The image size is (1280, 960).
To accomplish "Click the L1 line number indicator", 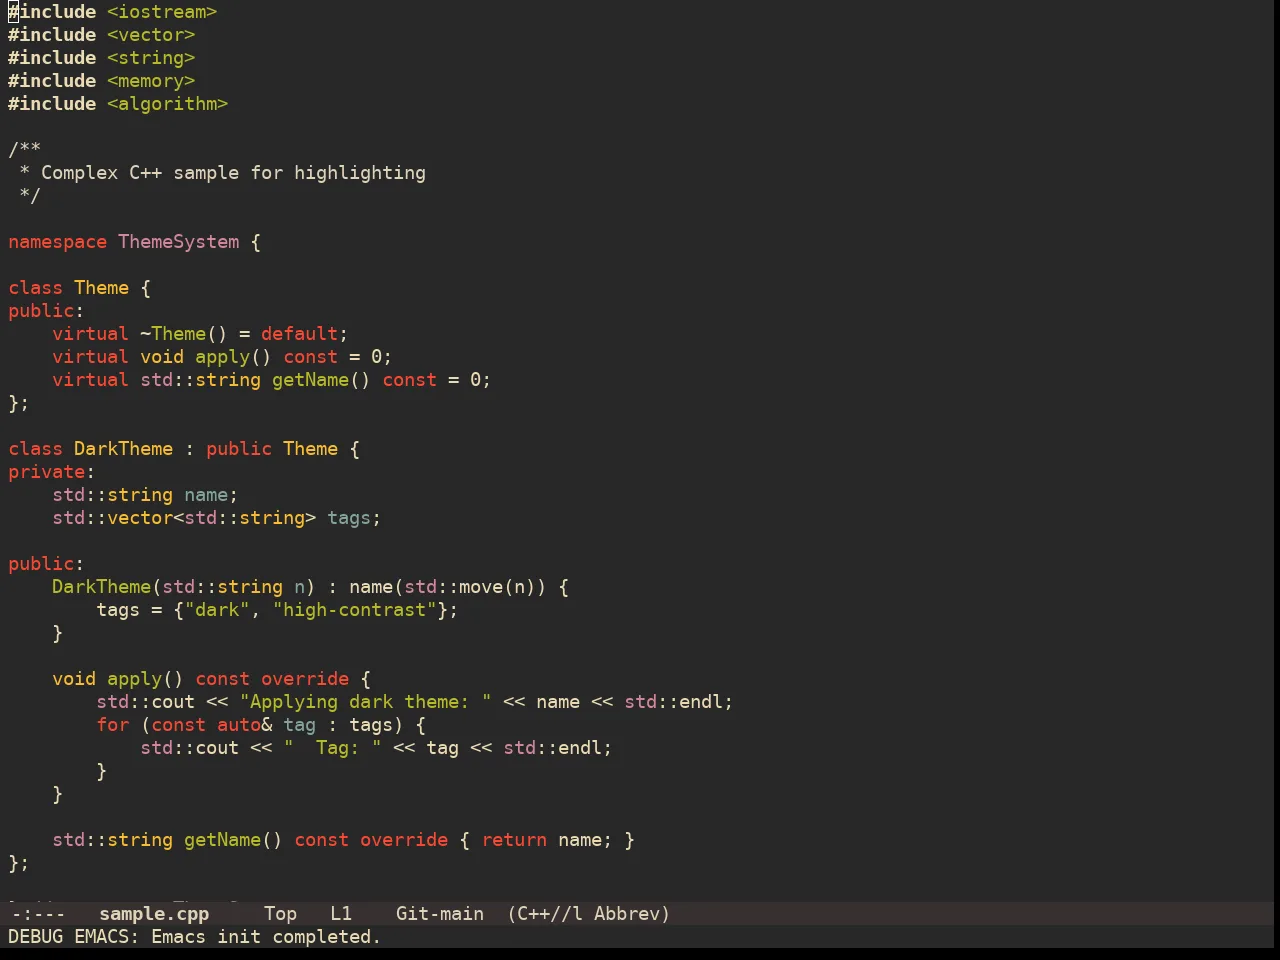I will coord(341,914).
